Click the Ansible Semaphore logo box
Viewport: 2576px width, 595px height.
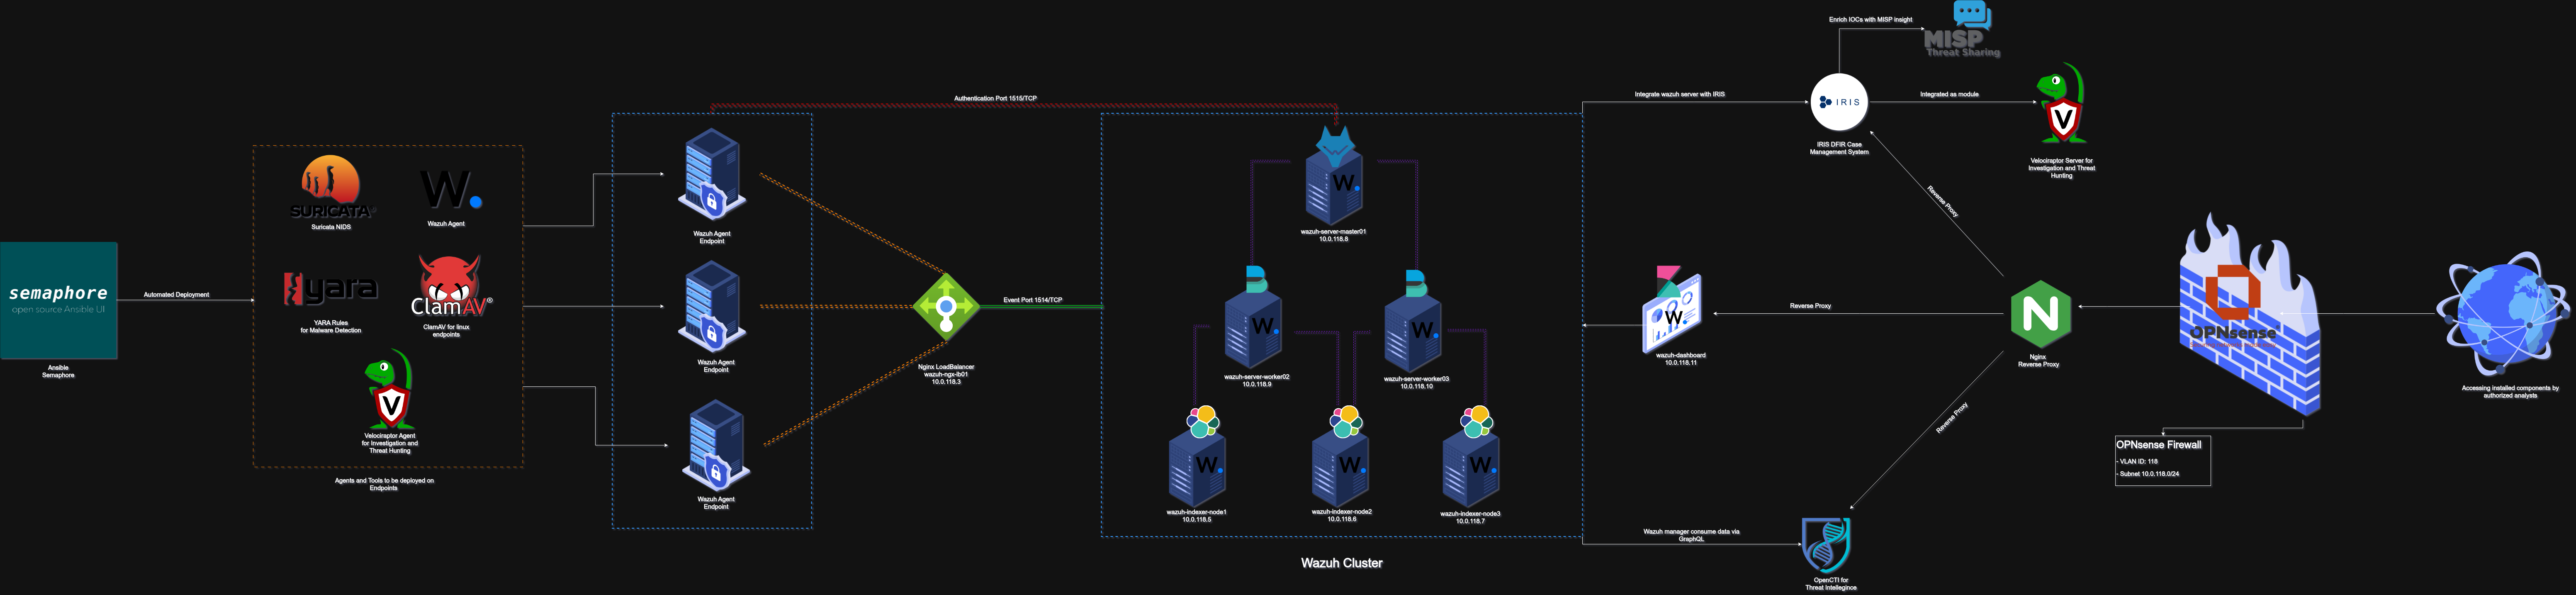pos(59,300)
